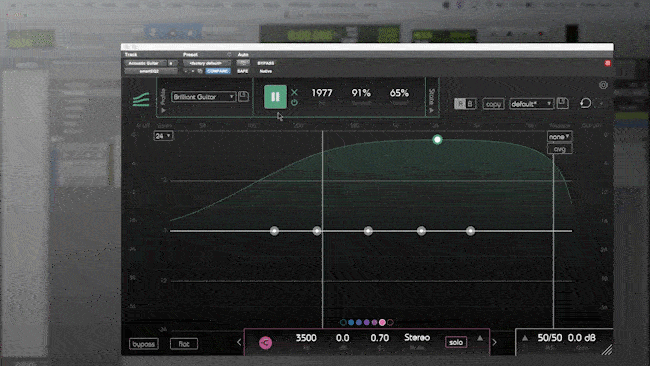The height and width of the screenshot is (366, 650).
Task: Click the 0.0 dB output gain value
Action: pyautogui.click(x=581, y=338)
